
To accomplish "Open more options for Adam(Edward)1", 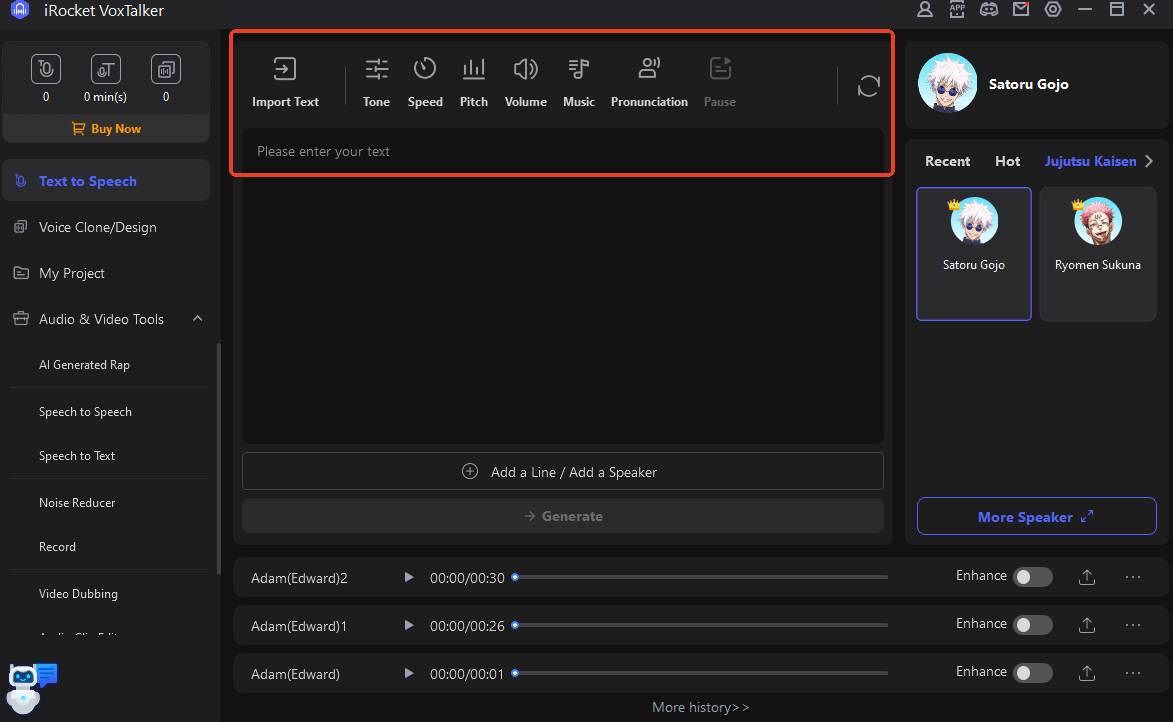I will pyautogui.click(x=1133, y=625).
